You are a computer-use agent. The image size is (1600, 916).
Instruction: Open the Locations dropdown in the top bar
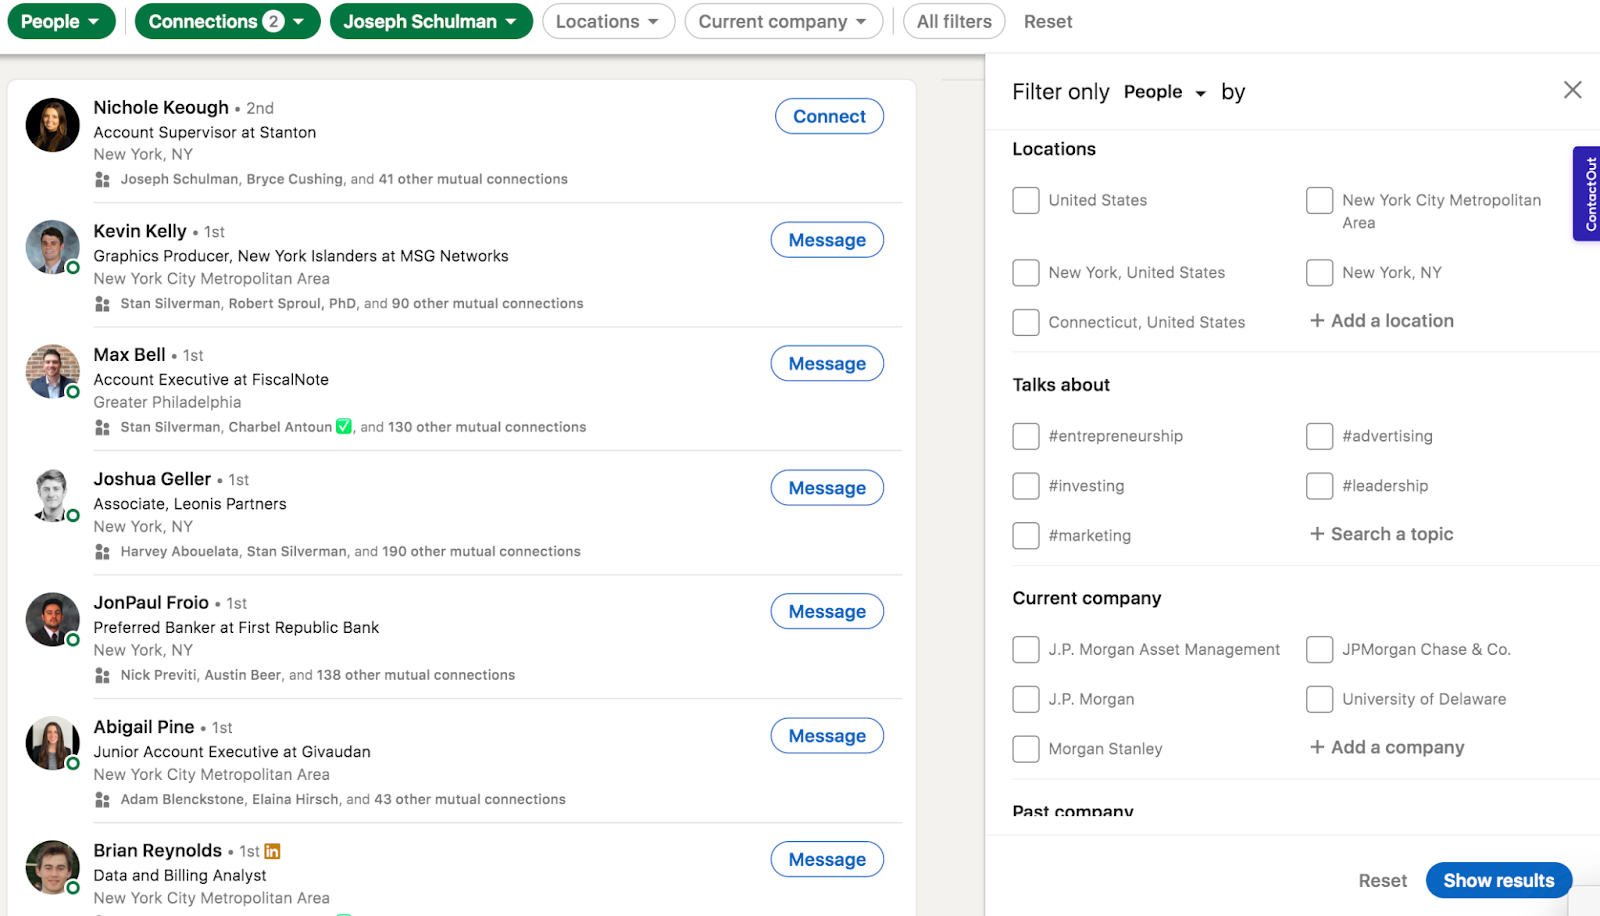click(x=608, y=21)
